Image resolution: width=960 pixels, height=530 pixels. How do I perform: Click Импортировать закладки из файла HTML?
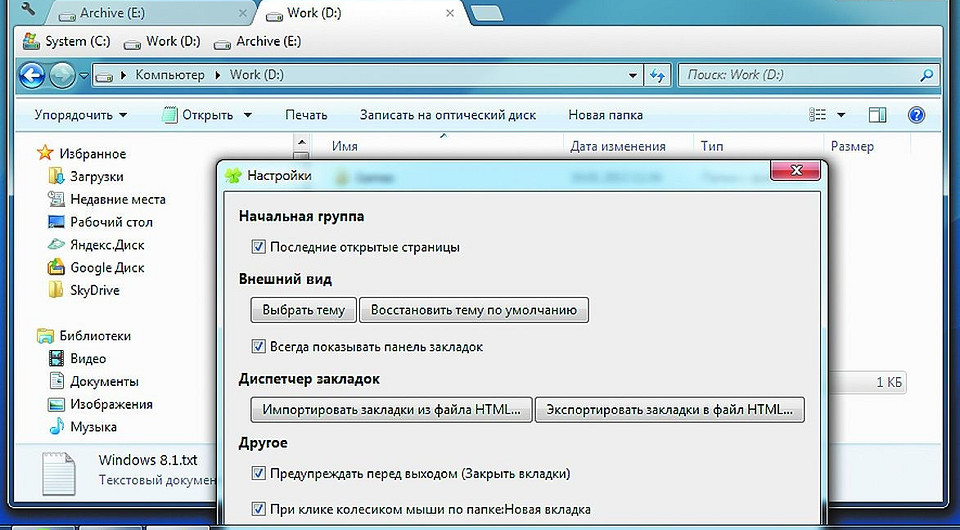pos(391,409)
